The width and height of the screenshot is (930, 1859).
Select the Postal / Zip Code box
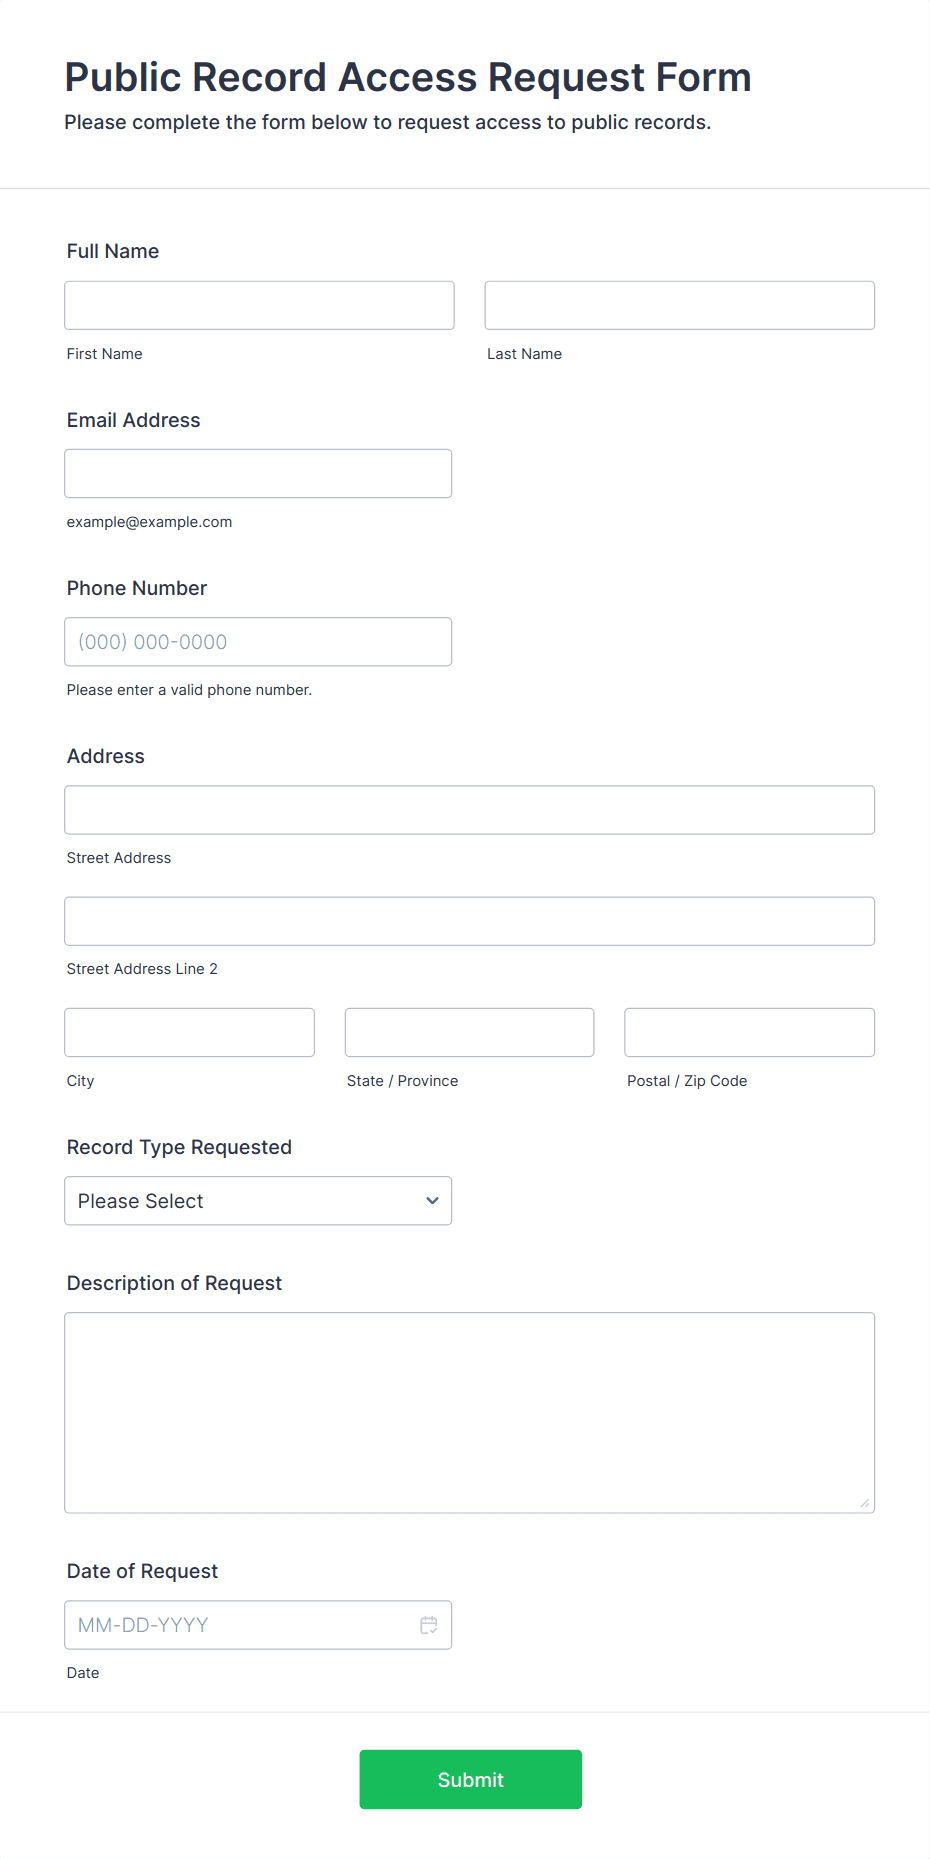click(748, 1031)
